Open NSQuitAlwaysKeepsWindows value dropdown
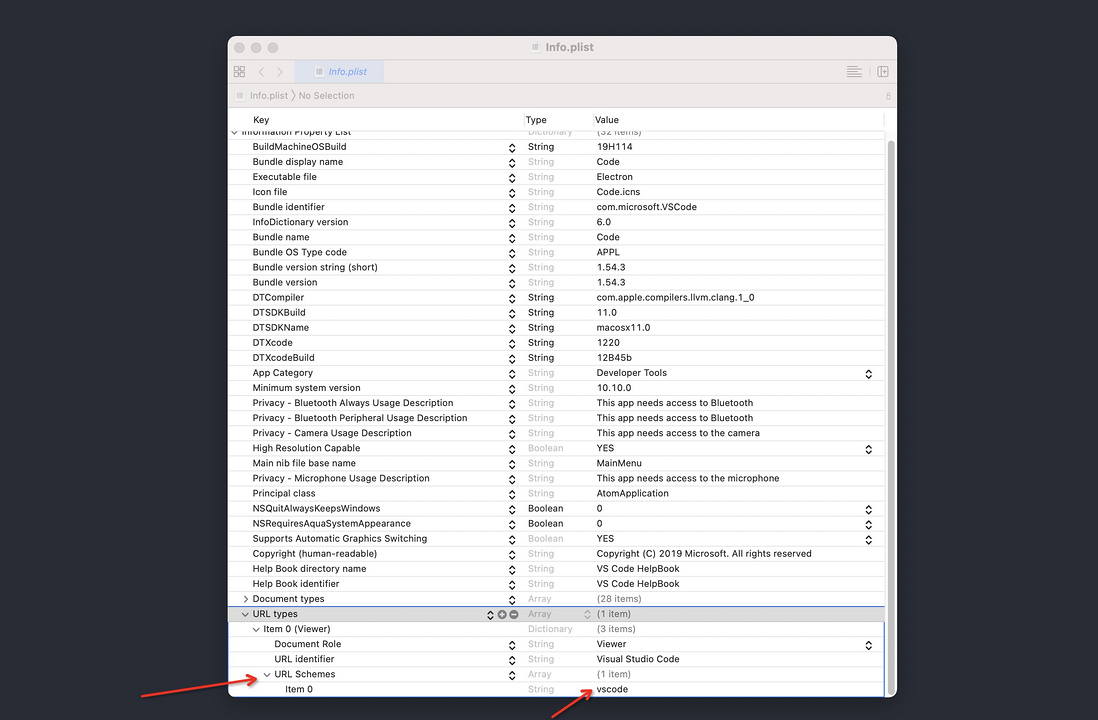 point(868,510)
